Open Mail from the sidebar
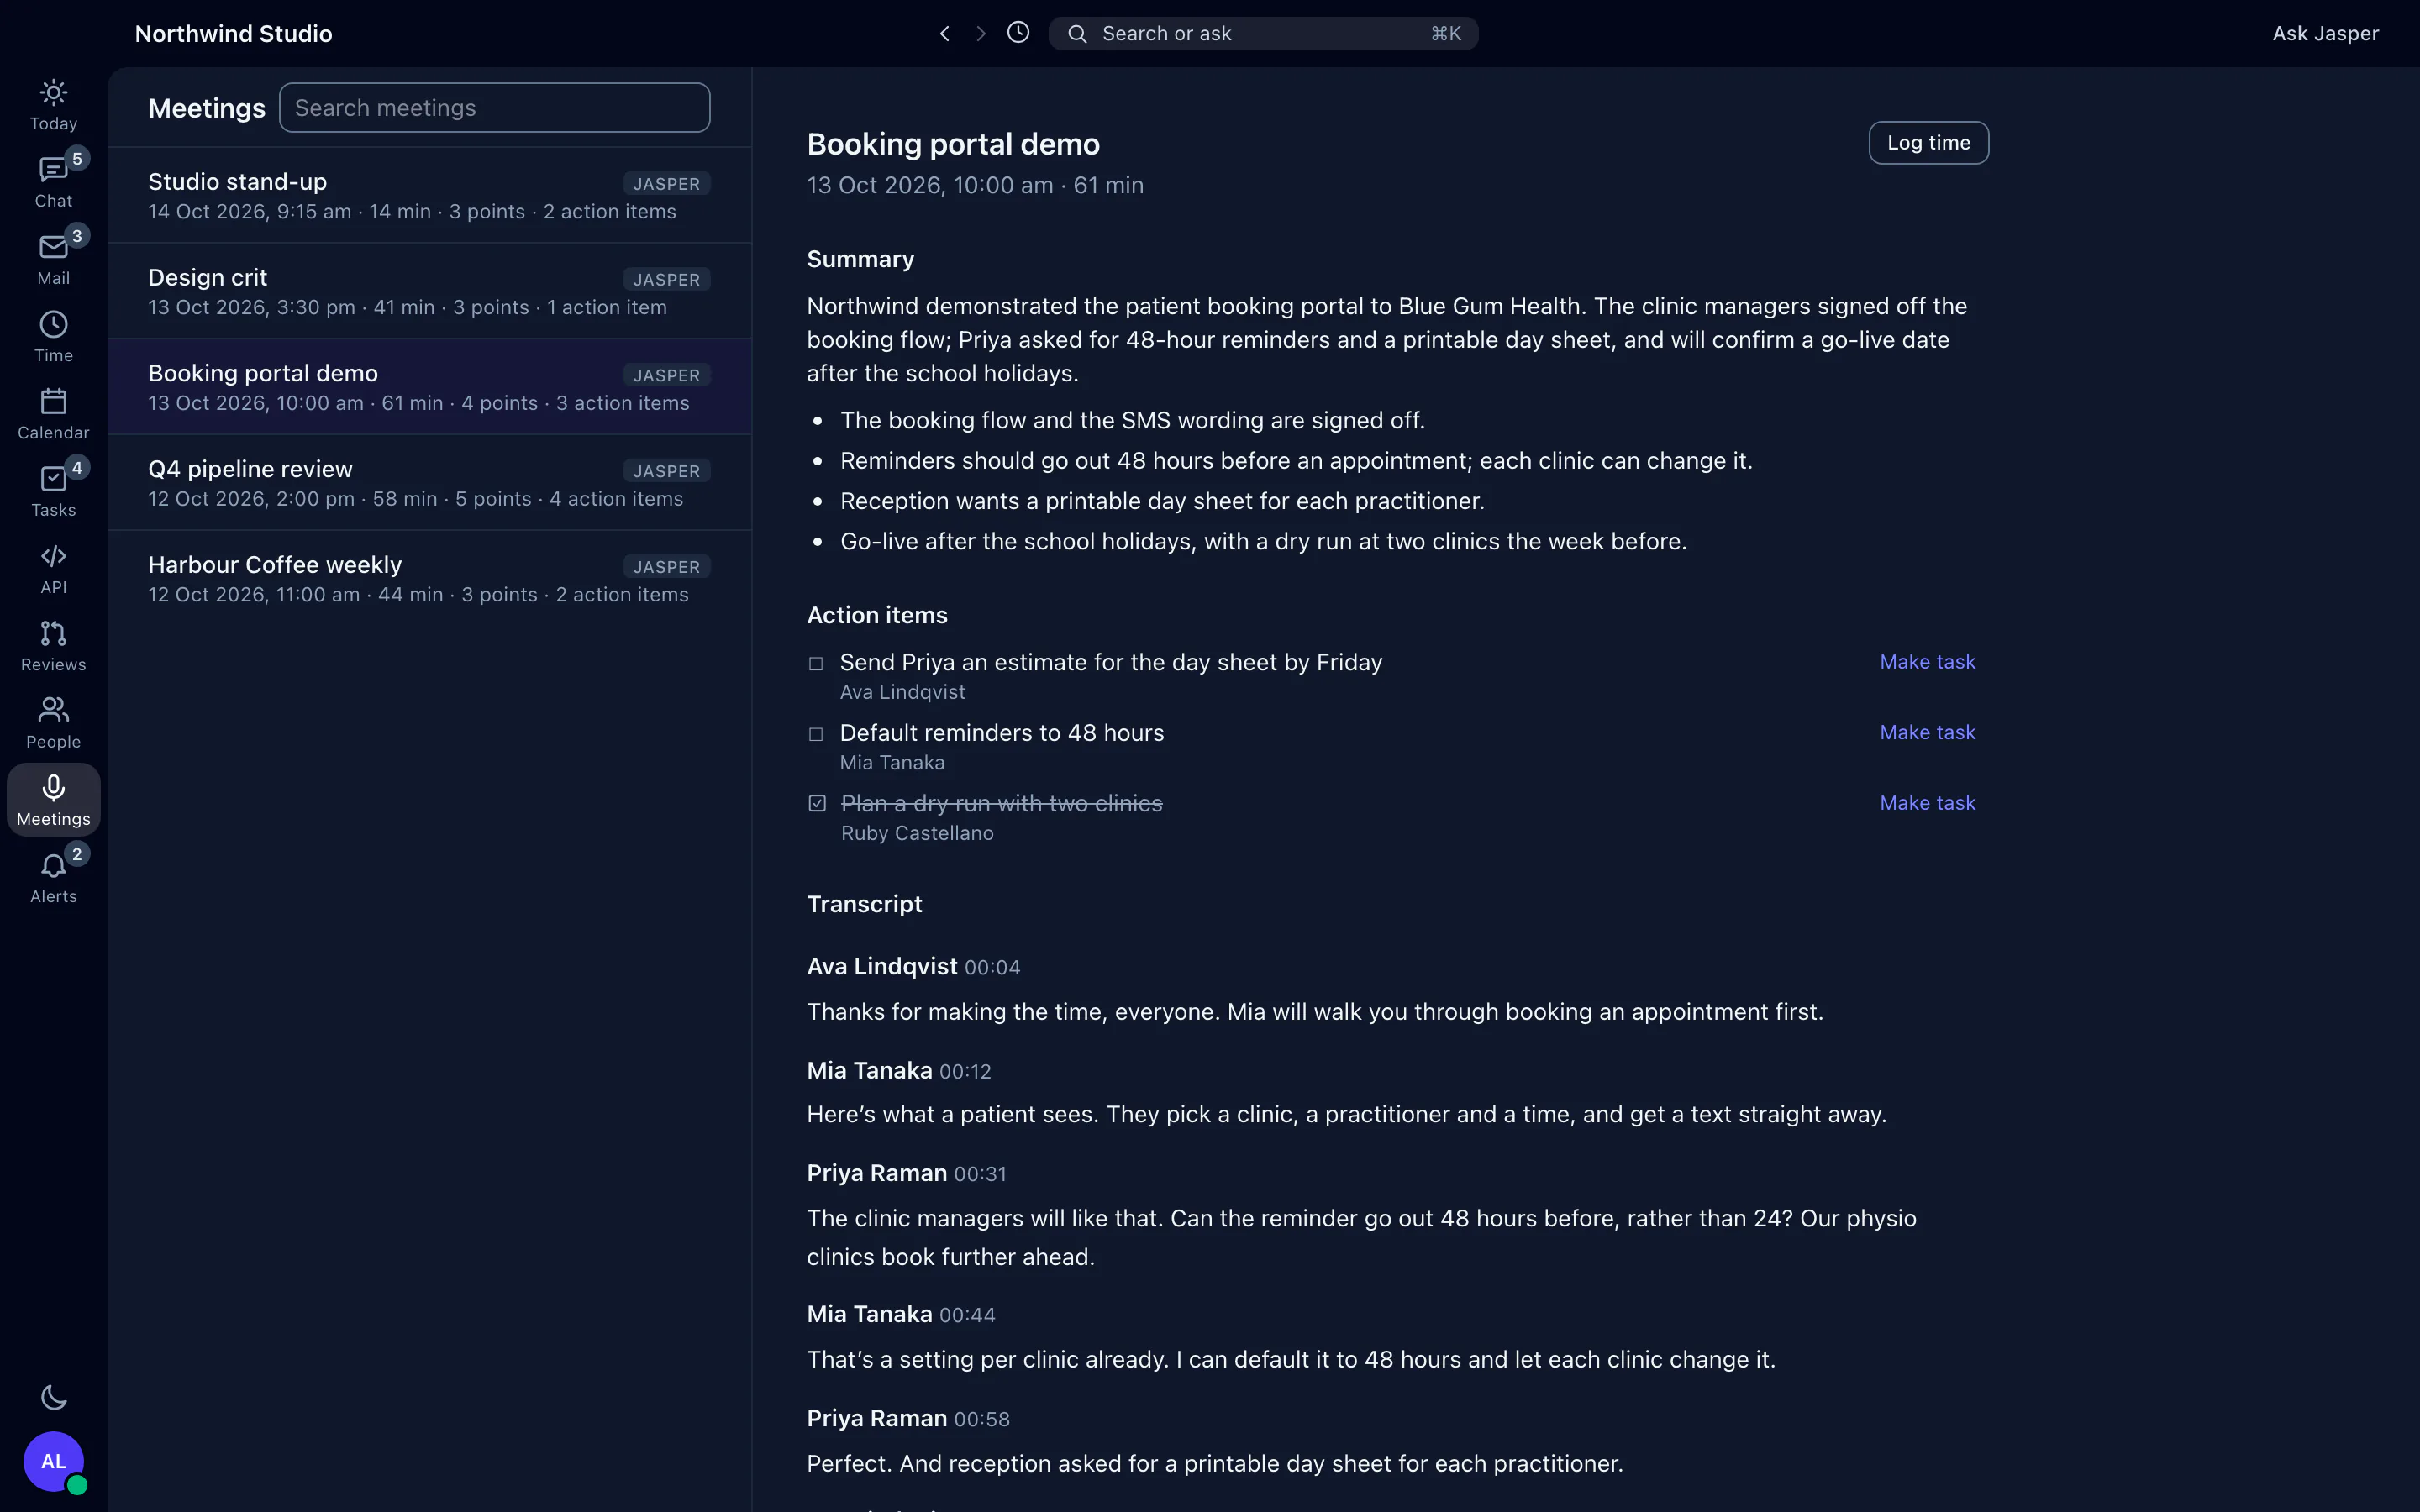 [53, 259]
